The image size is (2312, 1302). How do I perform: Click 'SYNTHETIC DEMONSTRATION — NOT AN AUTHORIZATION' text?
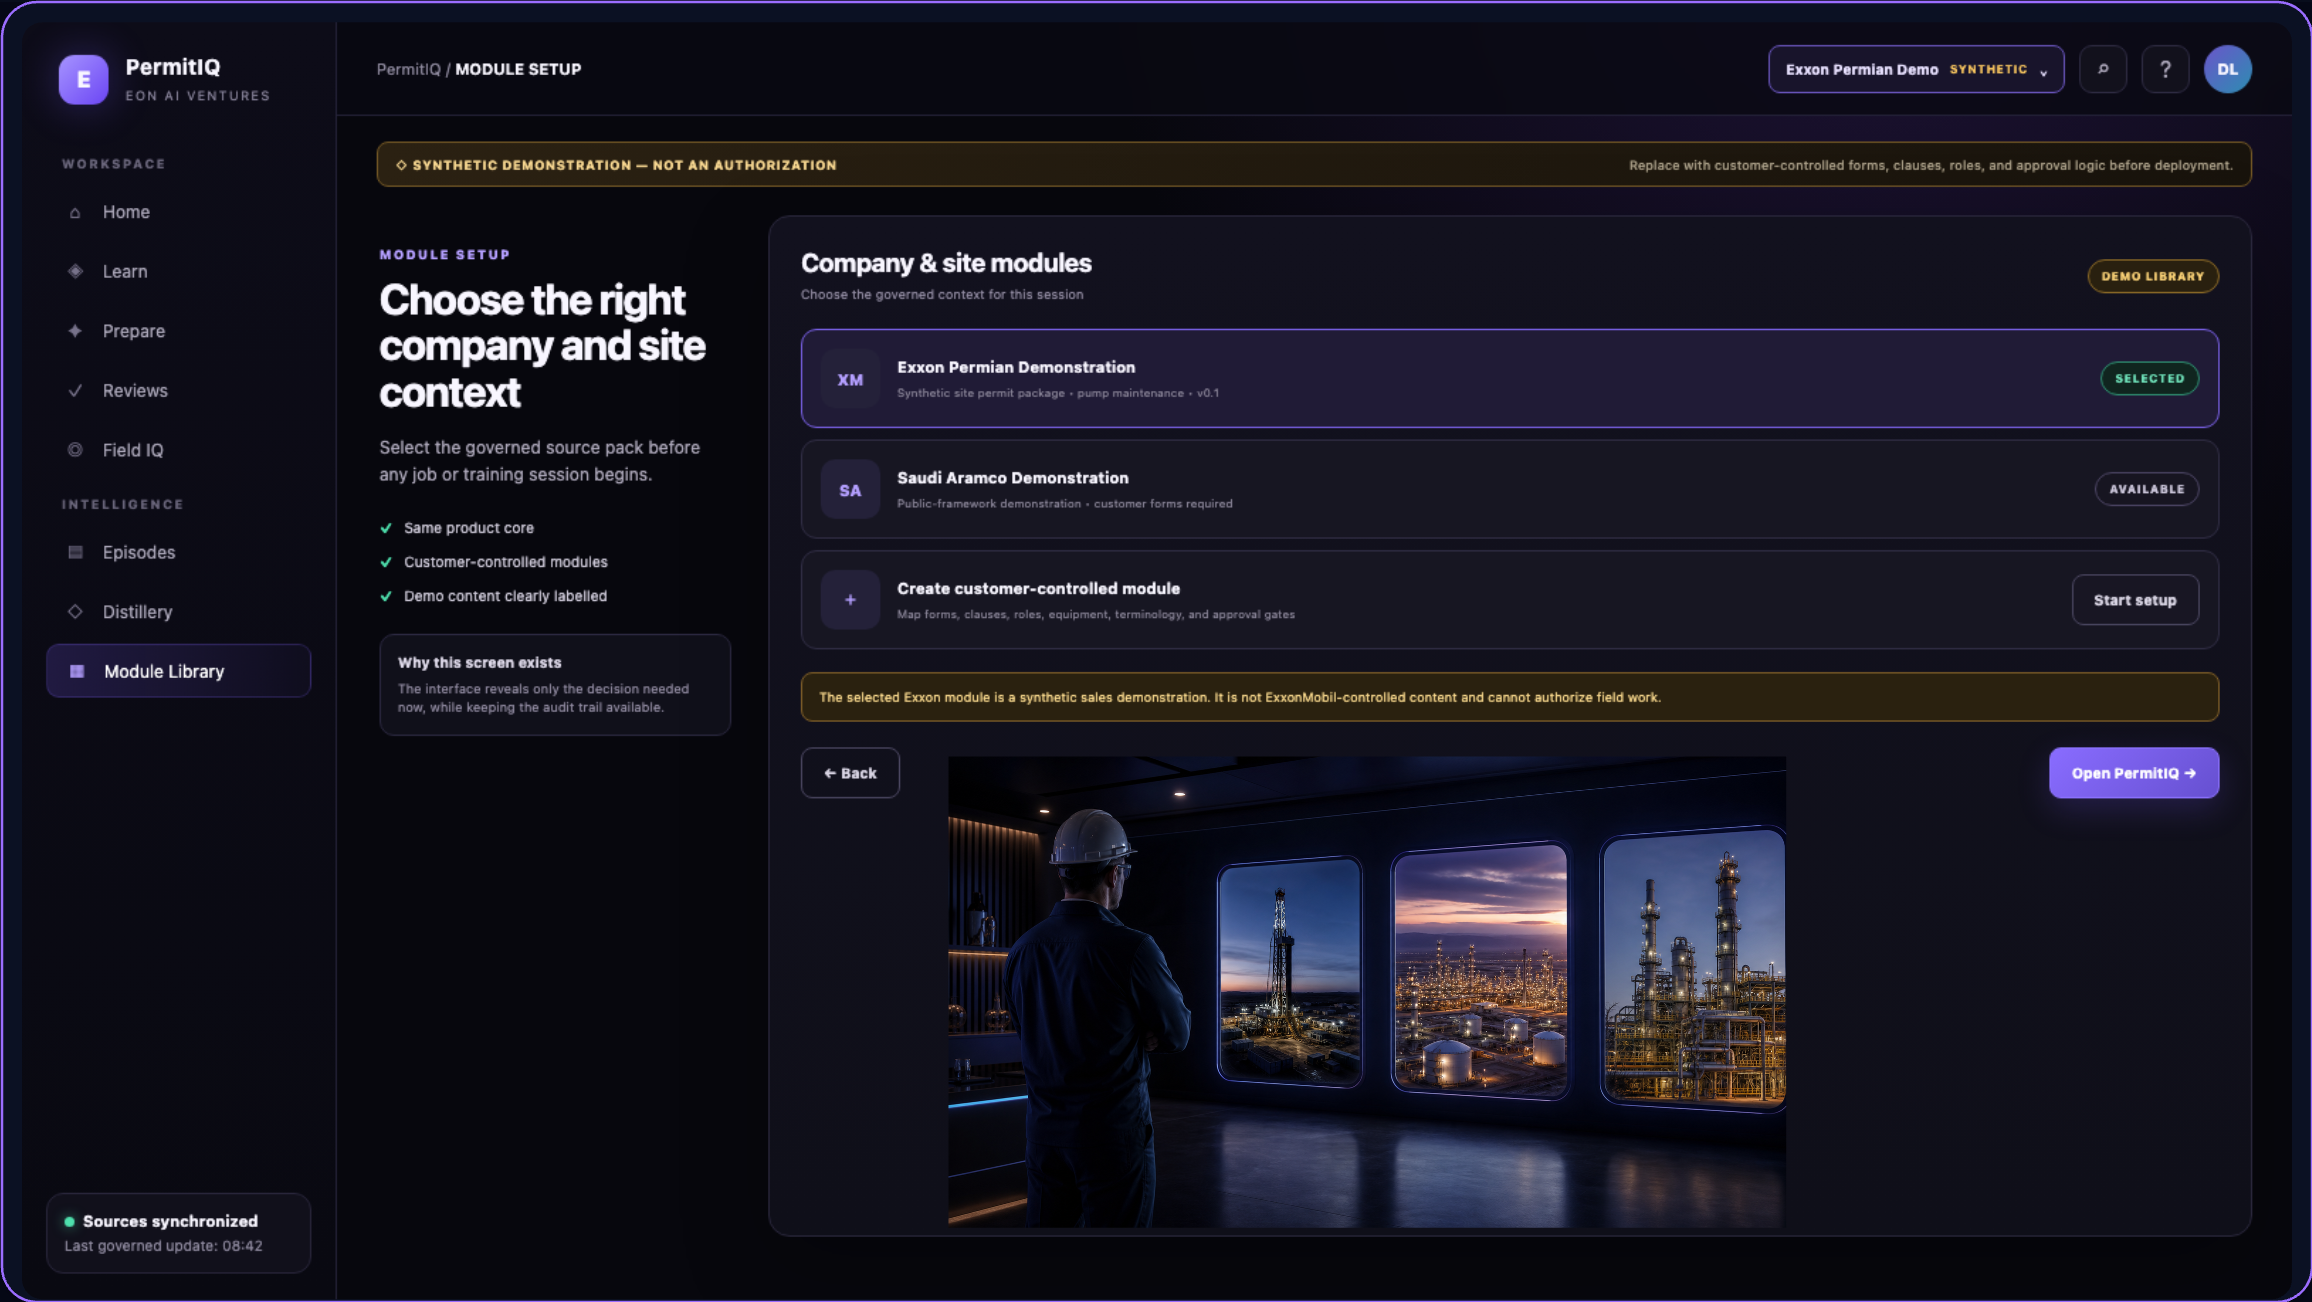(624, 165)
